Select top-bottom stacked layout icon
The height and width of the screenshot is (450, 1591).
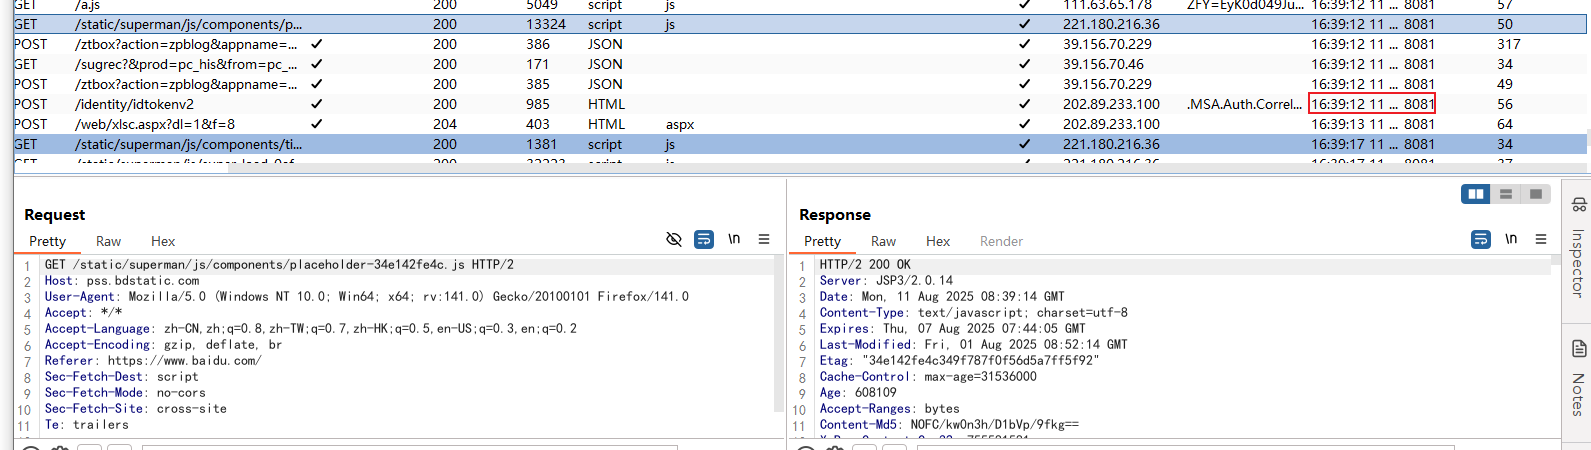tap(1506, 194)
